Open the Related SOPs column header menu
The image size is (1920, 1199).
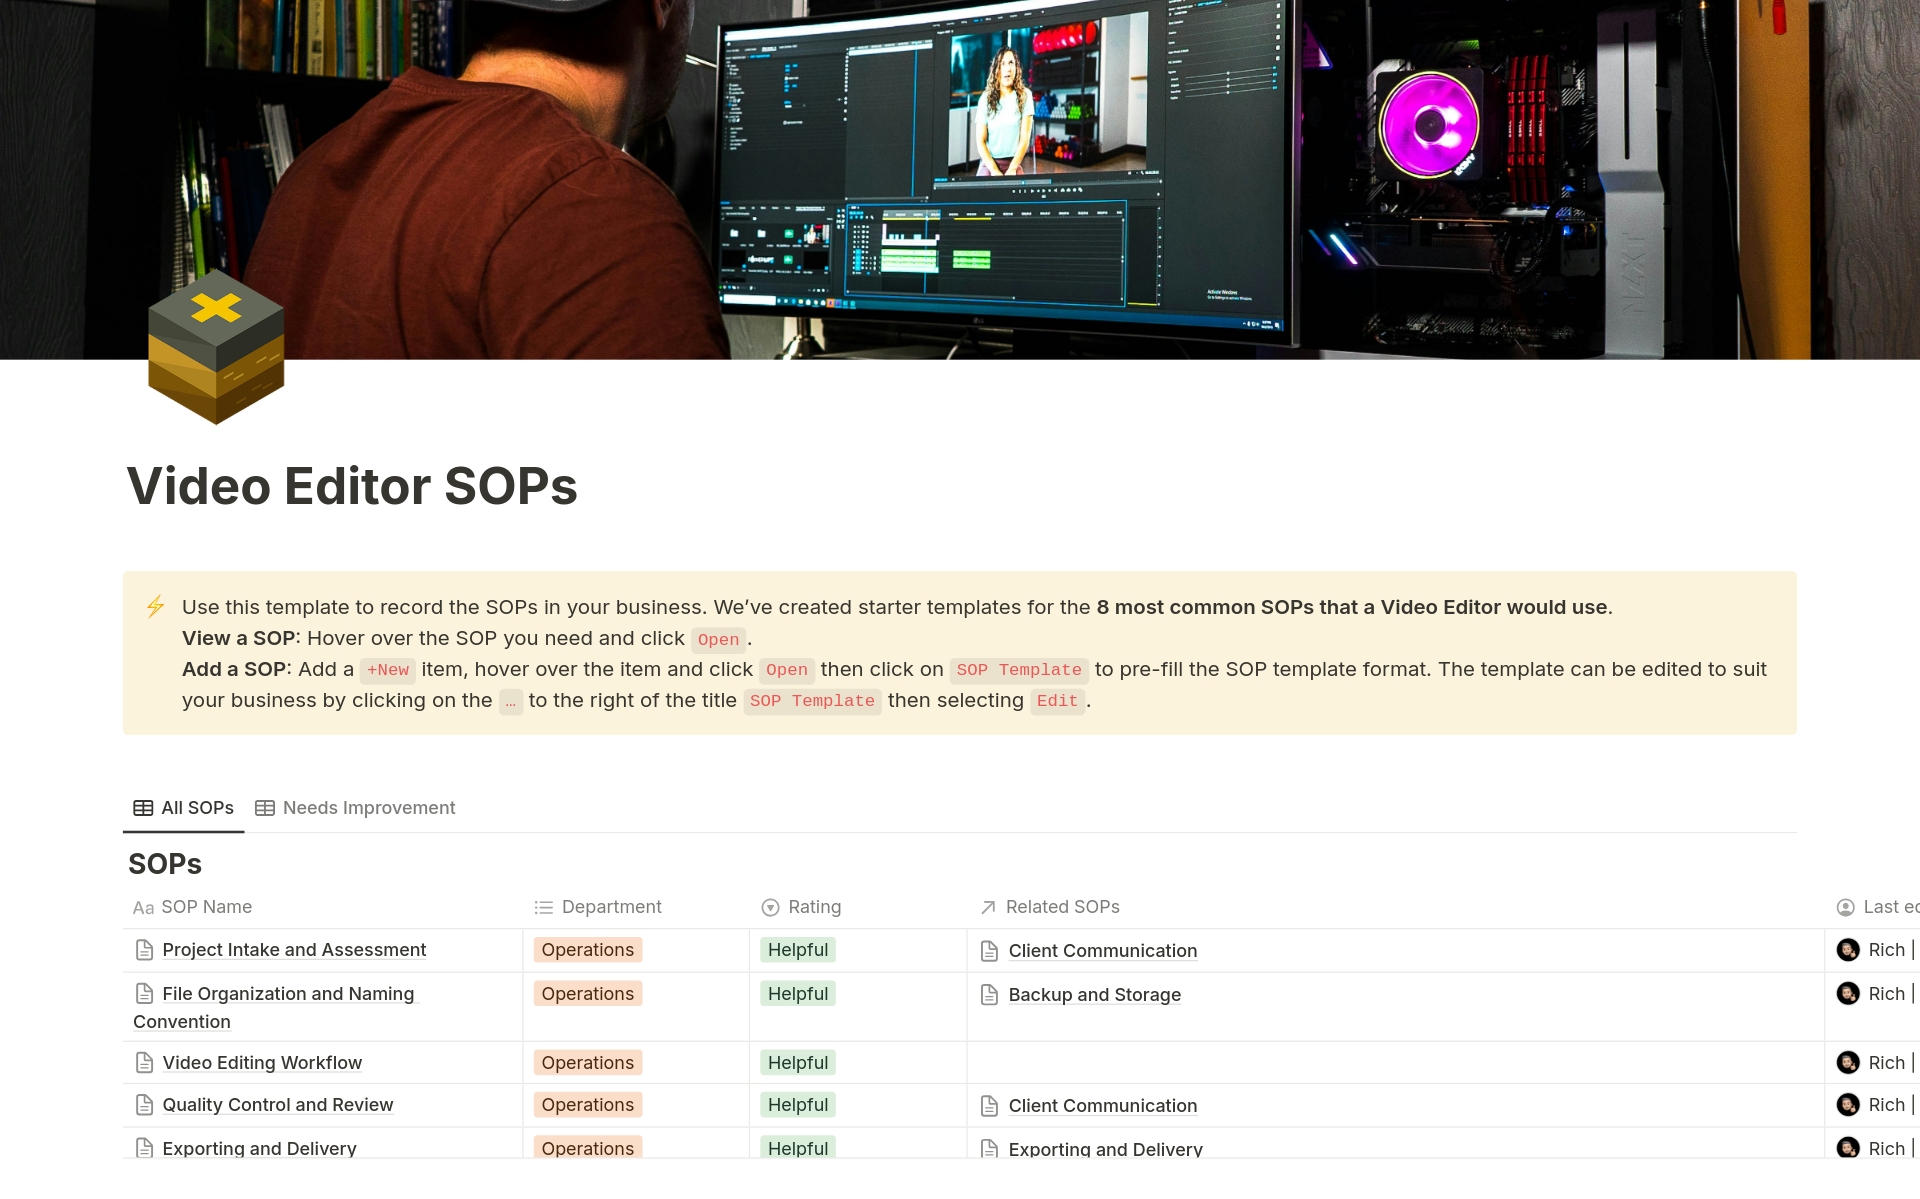pyautogui.click(x=1062, y=907)
